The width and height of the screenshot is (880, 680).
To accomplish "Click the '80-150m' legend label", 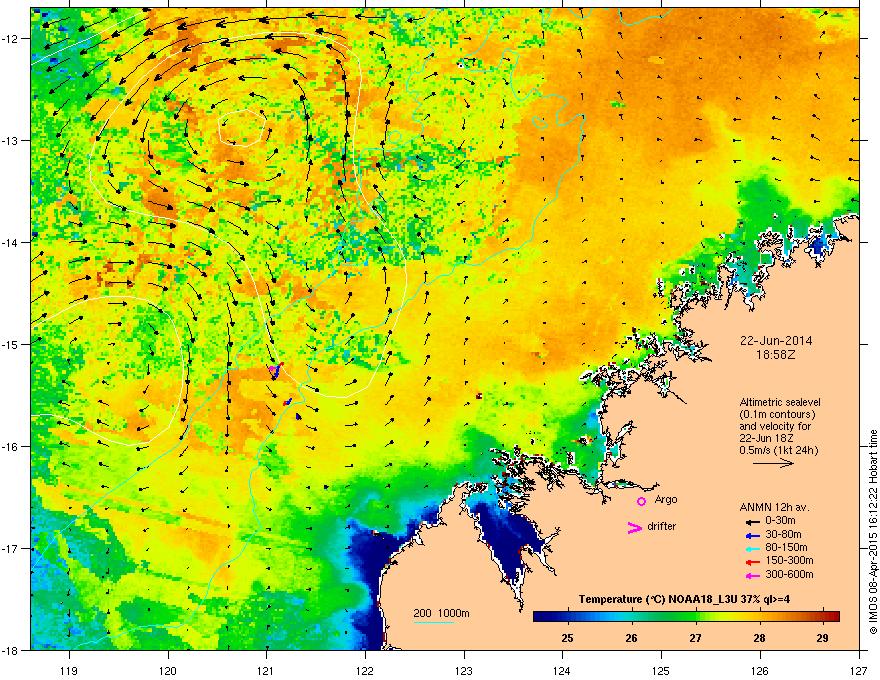I will [786, 548].
